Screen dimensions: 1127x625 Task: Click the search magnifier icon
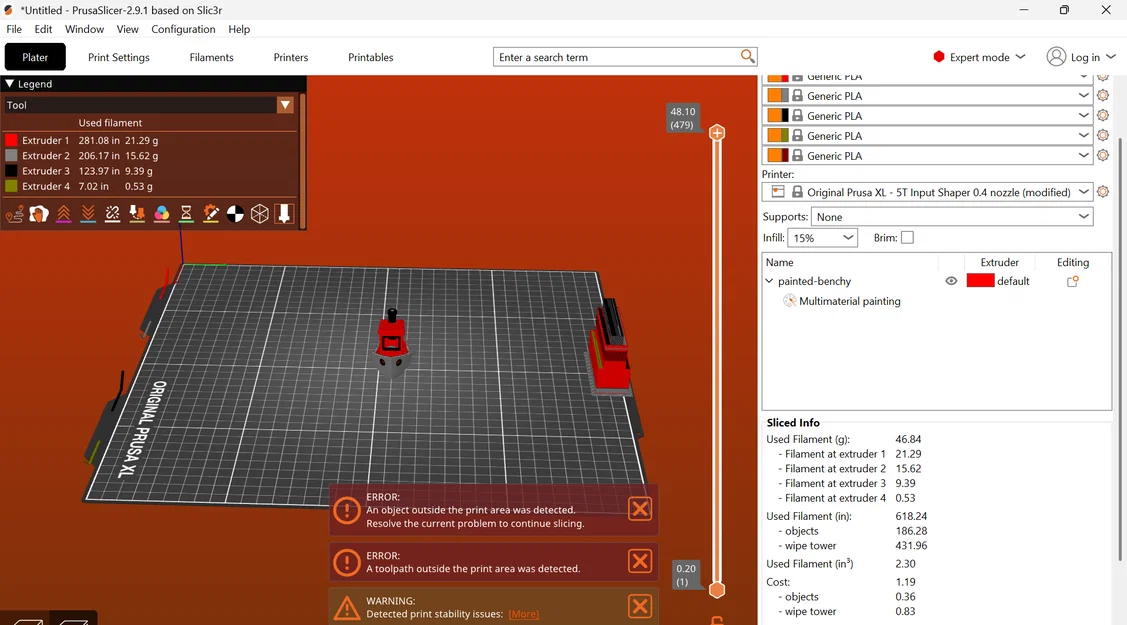(x=748, y=56)
